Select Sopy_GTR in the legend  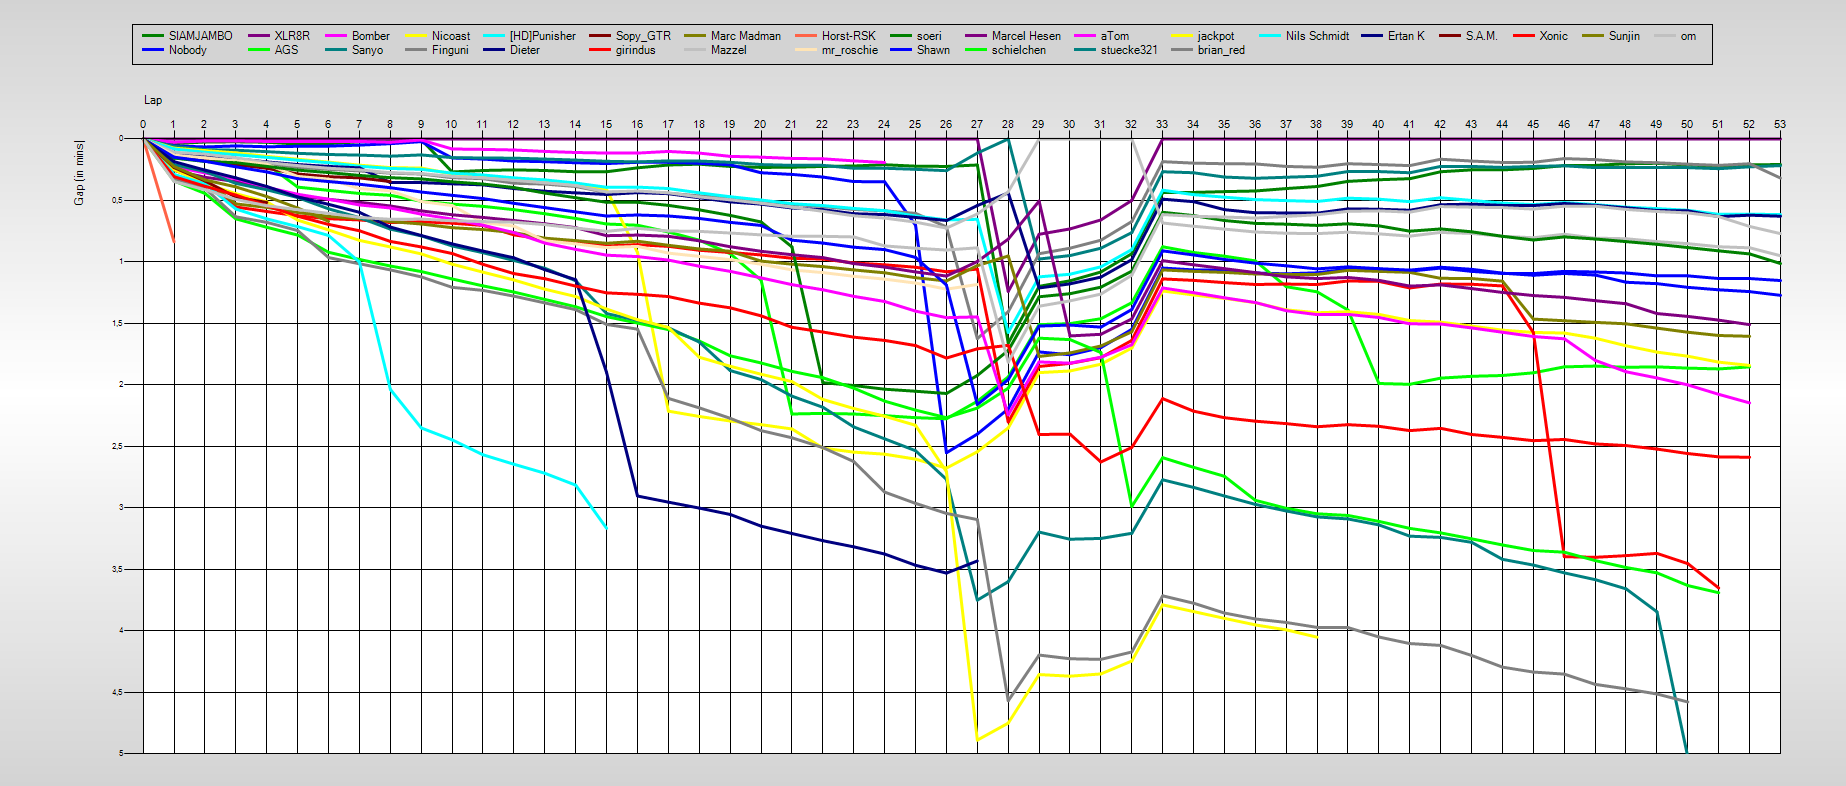643,36
